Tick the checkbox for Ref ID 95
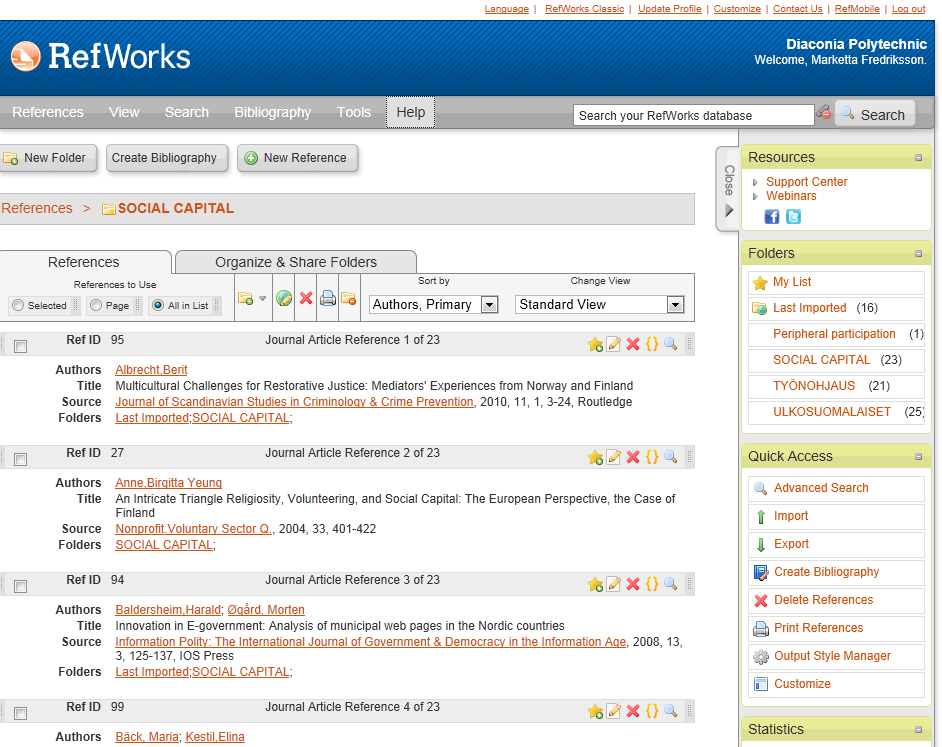 click(x=20, y=346)
